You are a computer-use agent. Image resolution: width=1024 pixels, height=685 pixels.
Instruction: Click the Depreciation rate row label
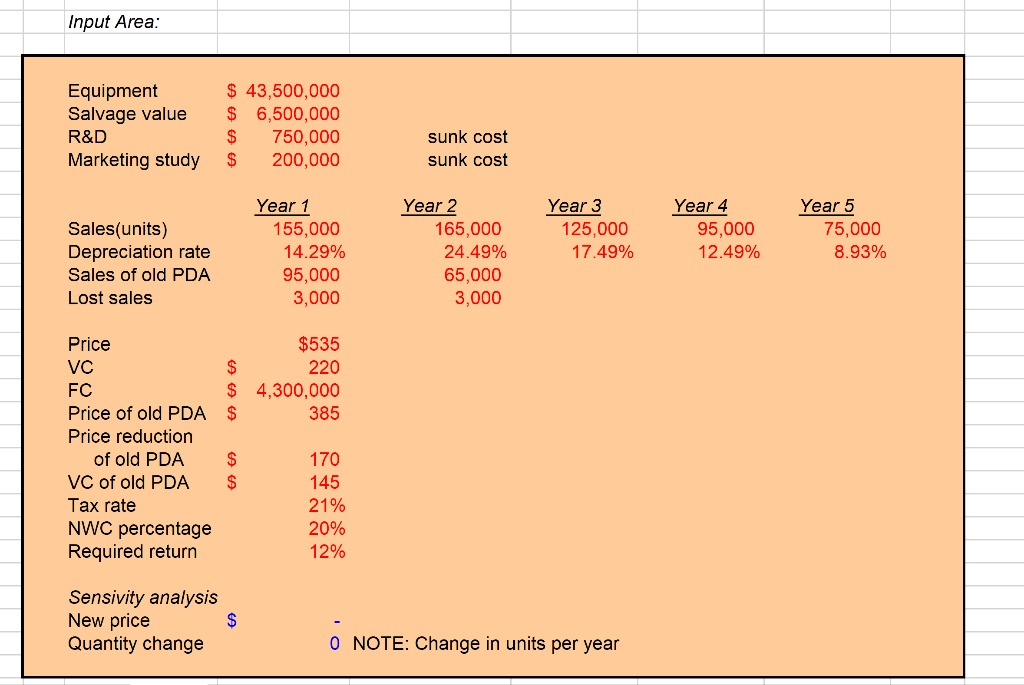pos(139,252)
